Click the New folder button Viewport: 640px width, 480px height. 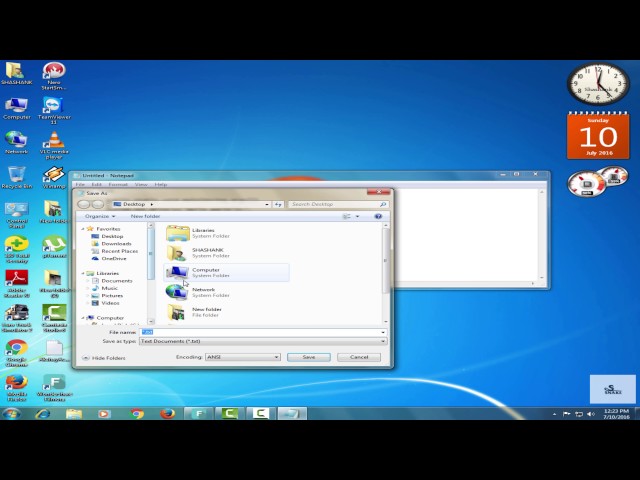[x=145, y=216]
